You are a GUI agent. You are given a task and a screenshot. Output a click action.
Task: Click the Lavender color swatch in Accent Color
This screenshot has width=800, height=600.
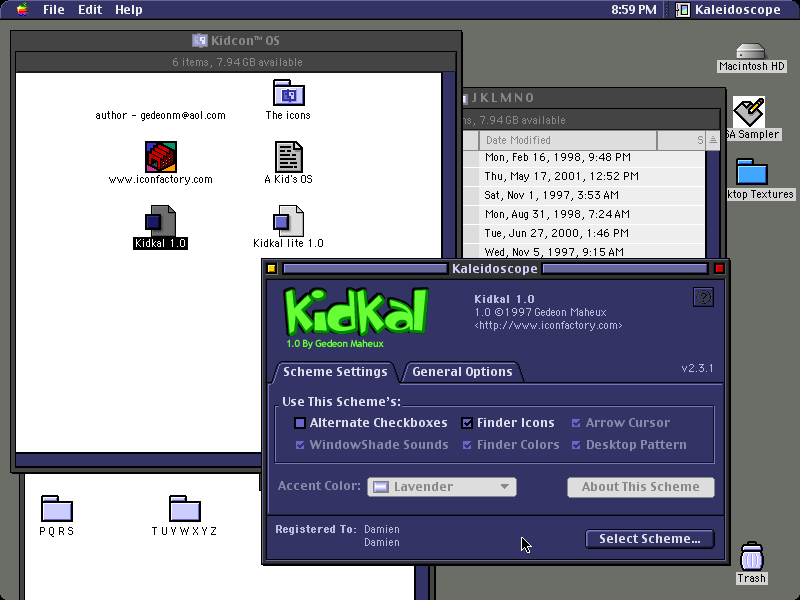pos(381,487)
